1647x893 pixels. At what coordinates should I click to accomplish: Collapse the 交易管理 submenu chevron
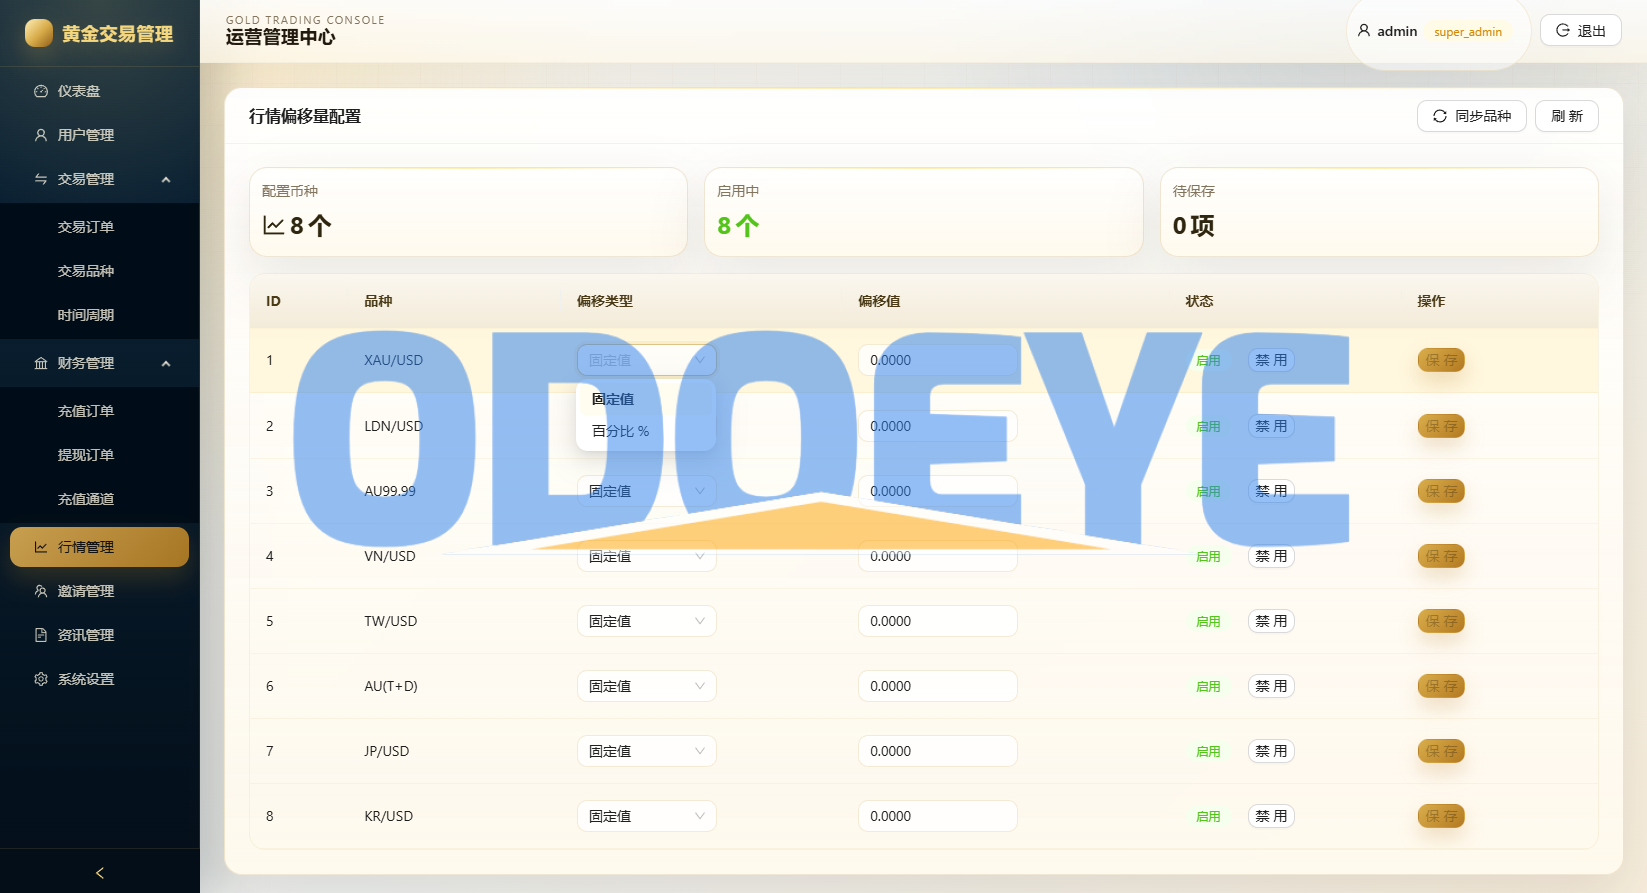(166, 179)
